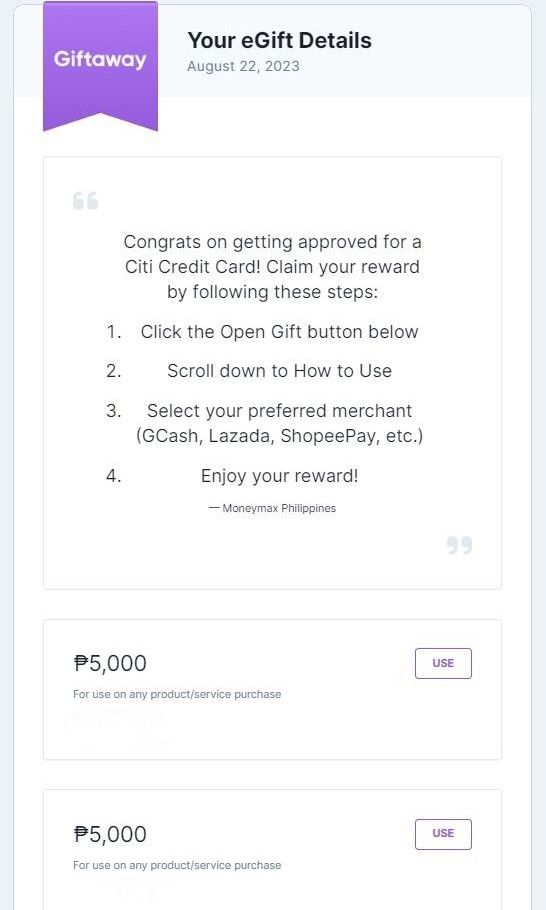The width and height of the screenshot is (546, 910).
Task: Click the first ₱5,000 amount
Action: (x=110, y=663)
